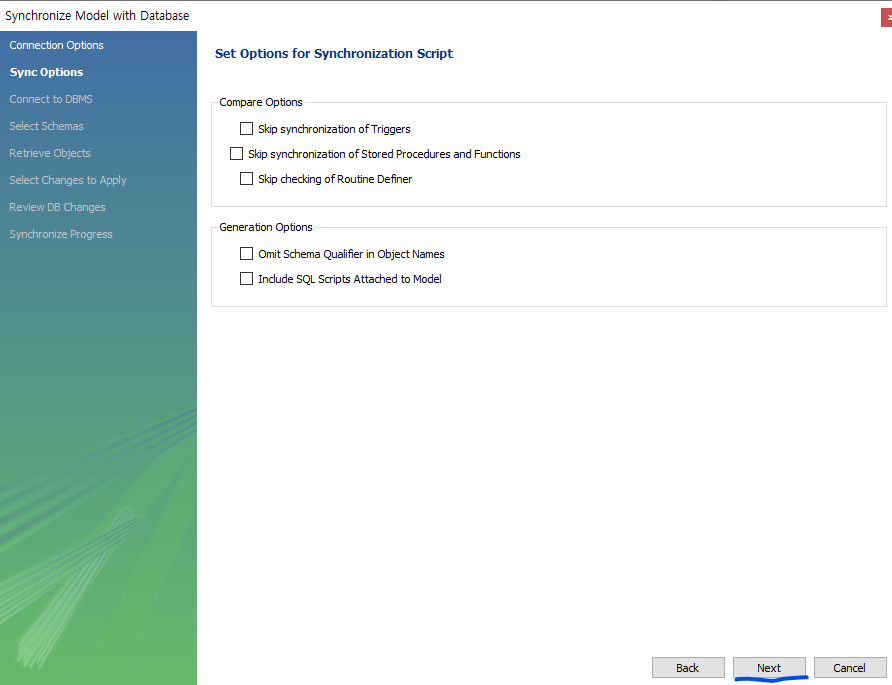The image size is (892, 685).
Task: Enable Omit Schema Qualifier in Object Names
Action: 246,254
